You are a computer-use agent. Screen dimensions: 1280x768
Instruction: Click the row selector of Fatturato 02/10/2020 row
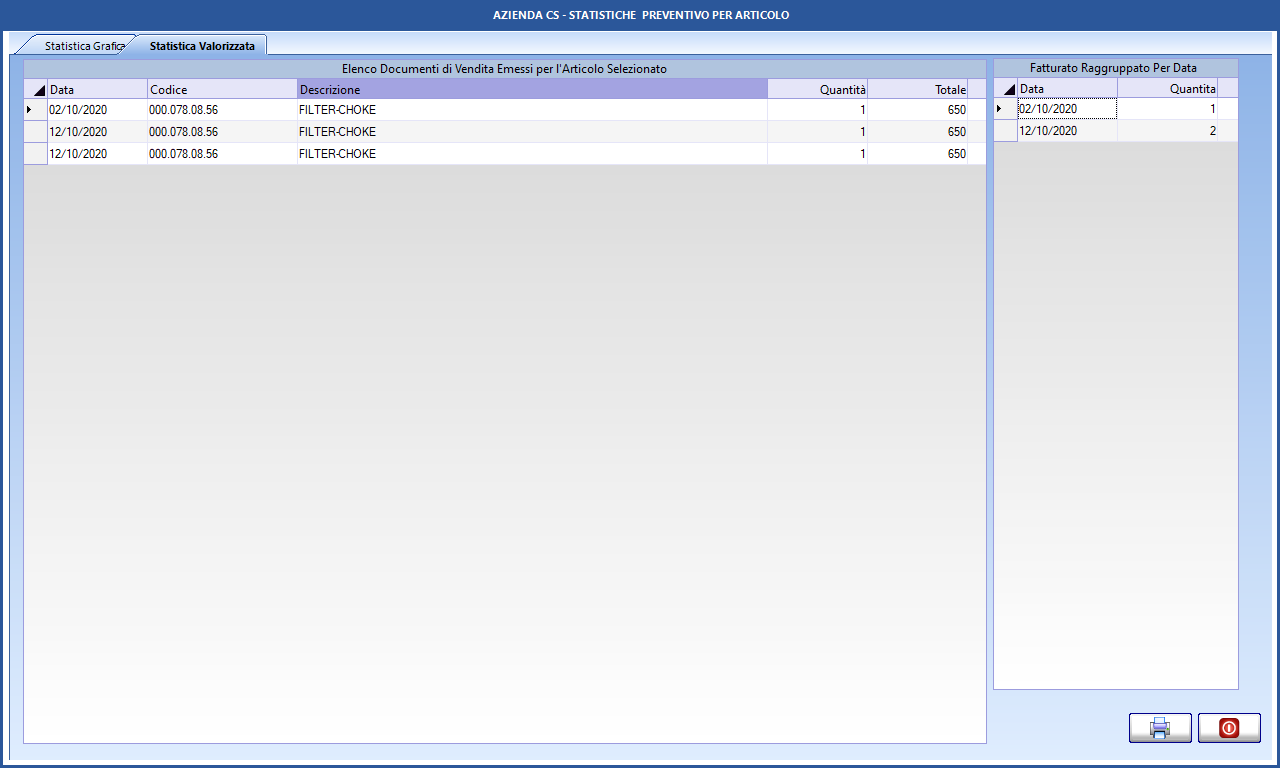click(1006, 109)
